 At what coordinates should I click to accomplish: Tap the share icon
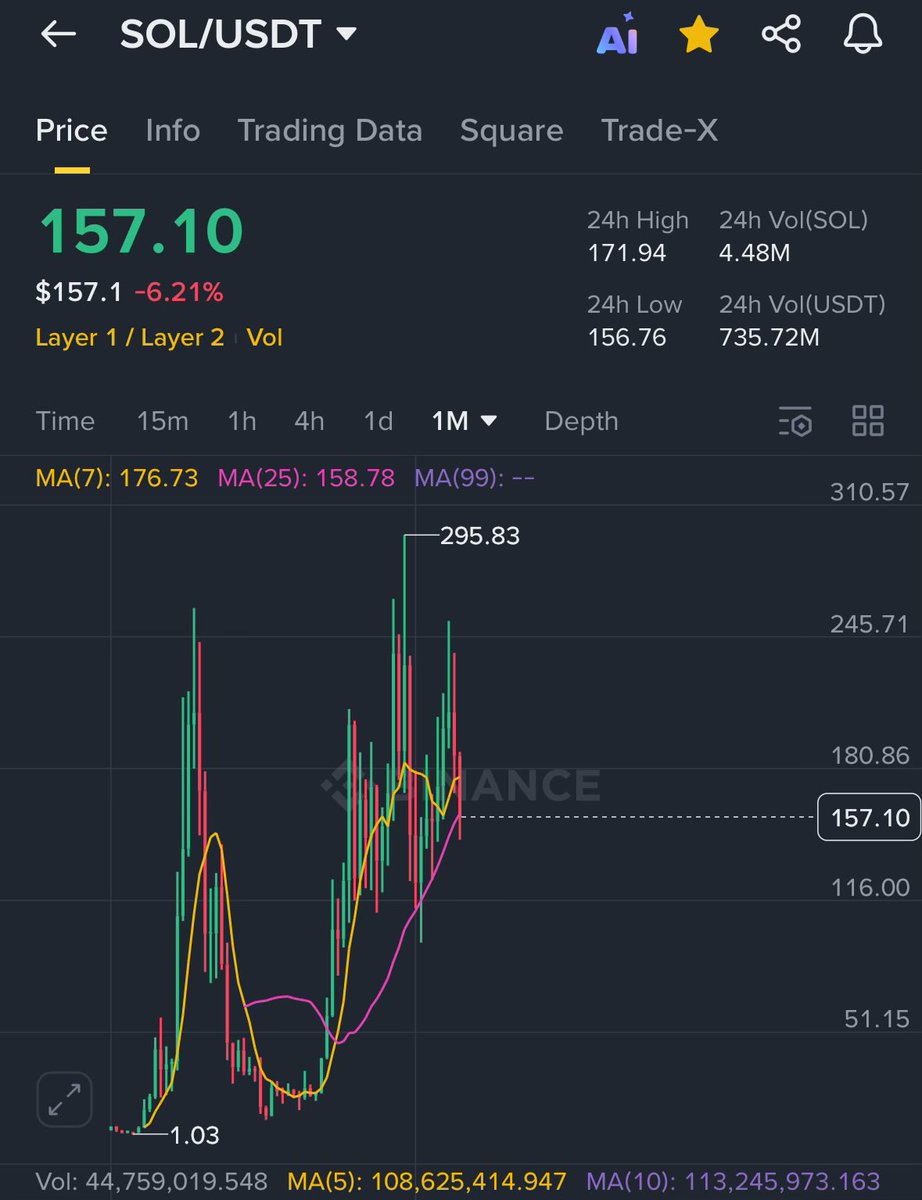click(x=781, y=35)
